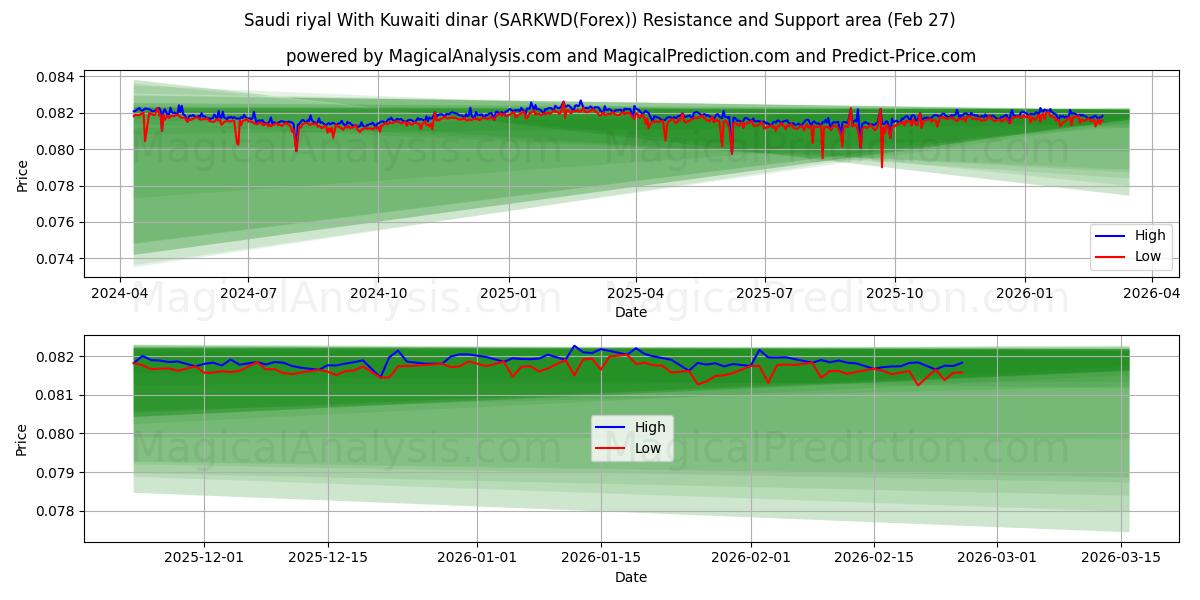
Task: Click the 2025-01 date tick
Action: [508, 293]
